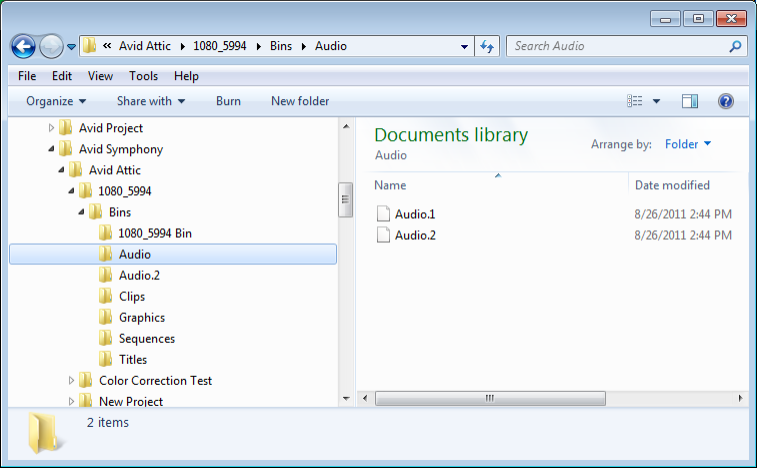Create a New folder
757x468 pixels.
coord(300,101)
